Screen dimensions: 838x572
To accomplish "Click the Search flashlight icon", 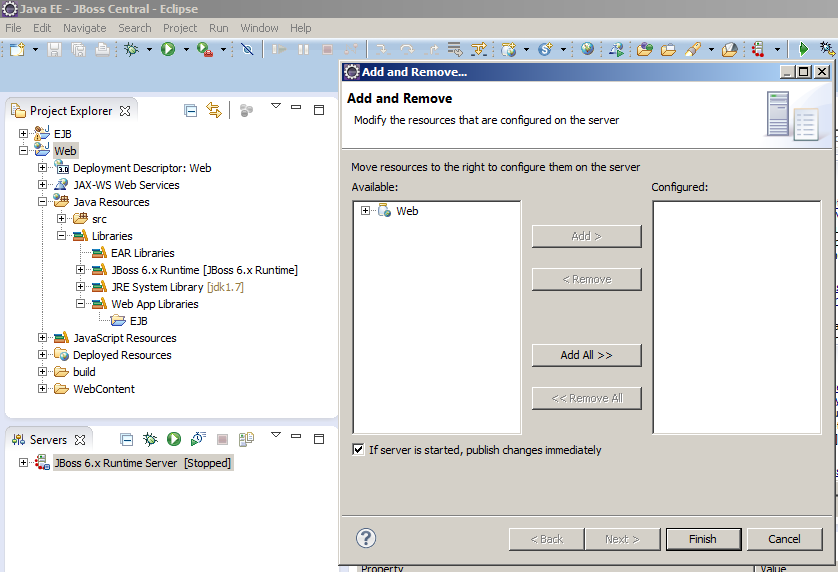I will (693, 50).
